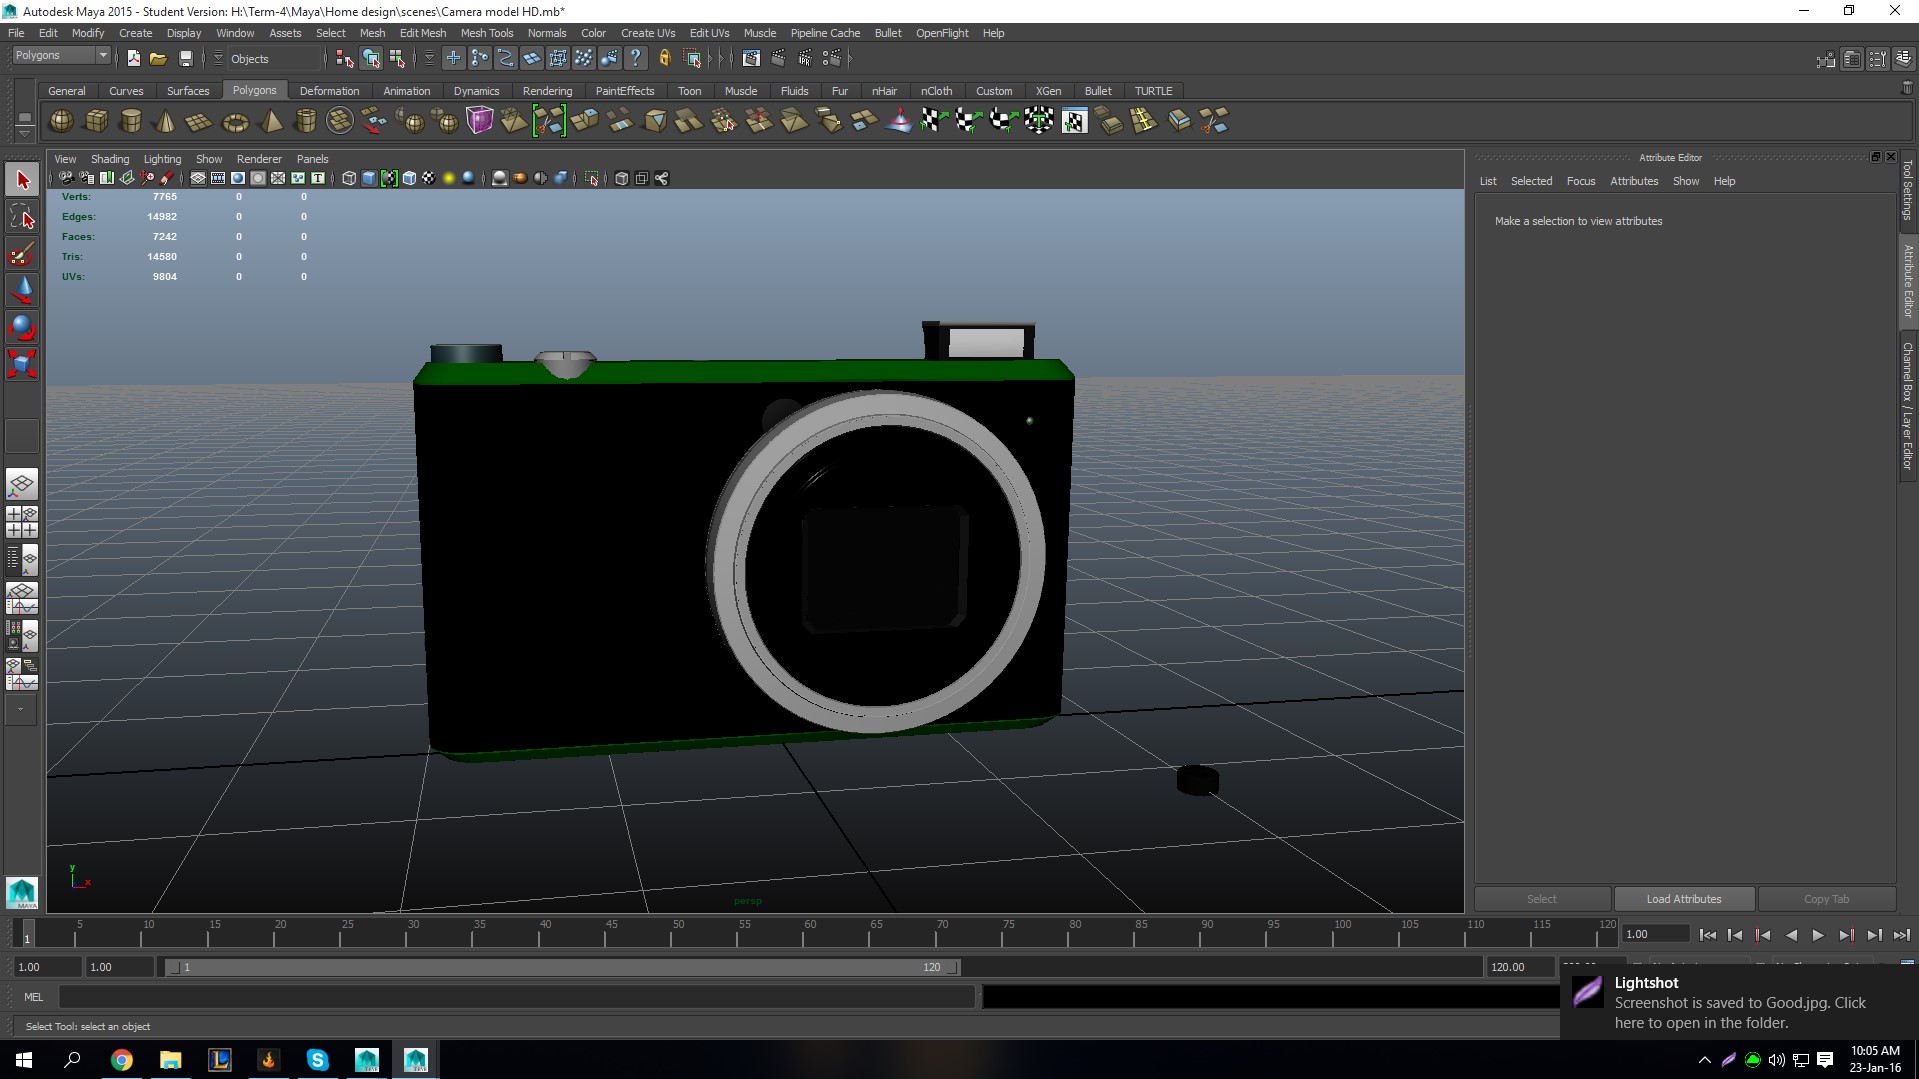Create a polygon cylinder from shelf
The width and height of the screenshot is (1919, 1079).
(x=130, y=121)
